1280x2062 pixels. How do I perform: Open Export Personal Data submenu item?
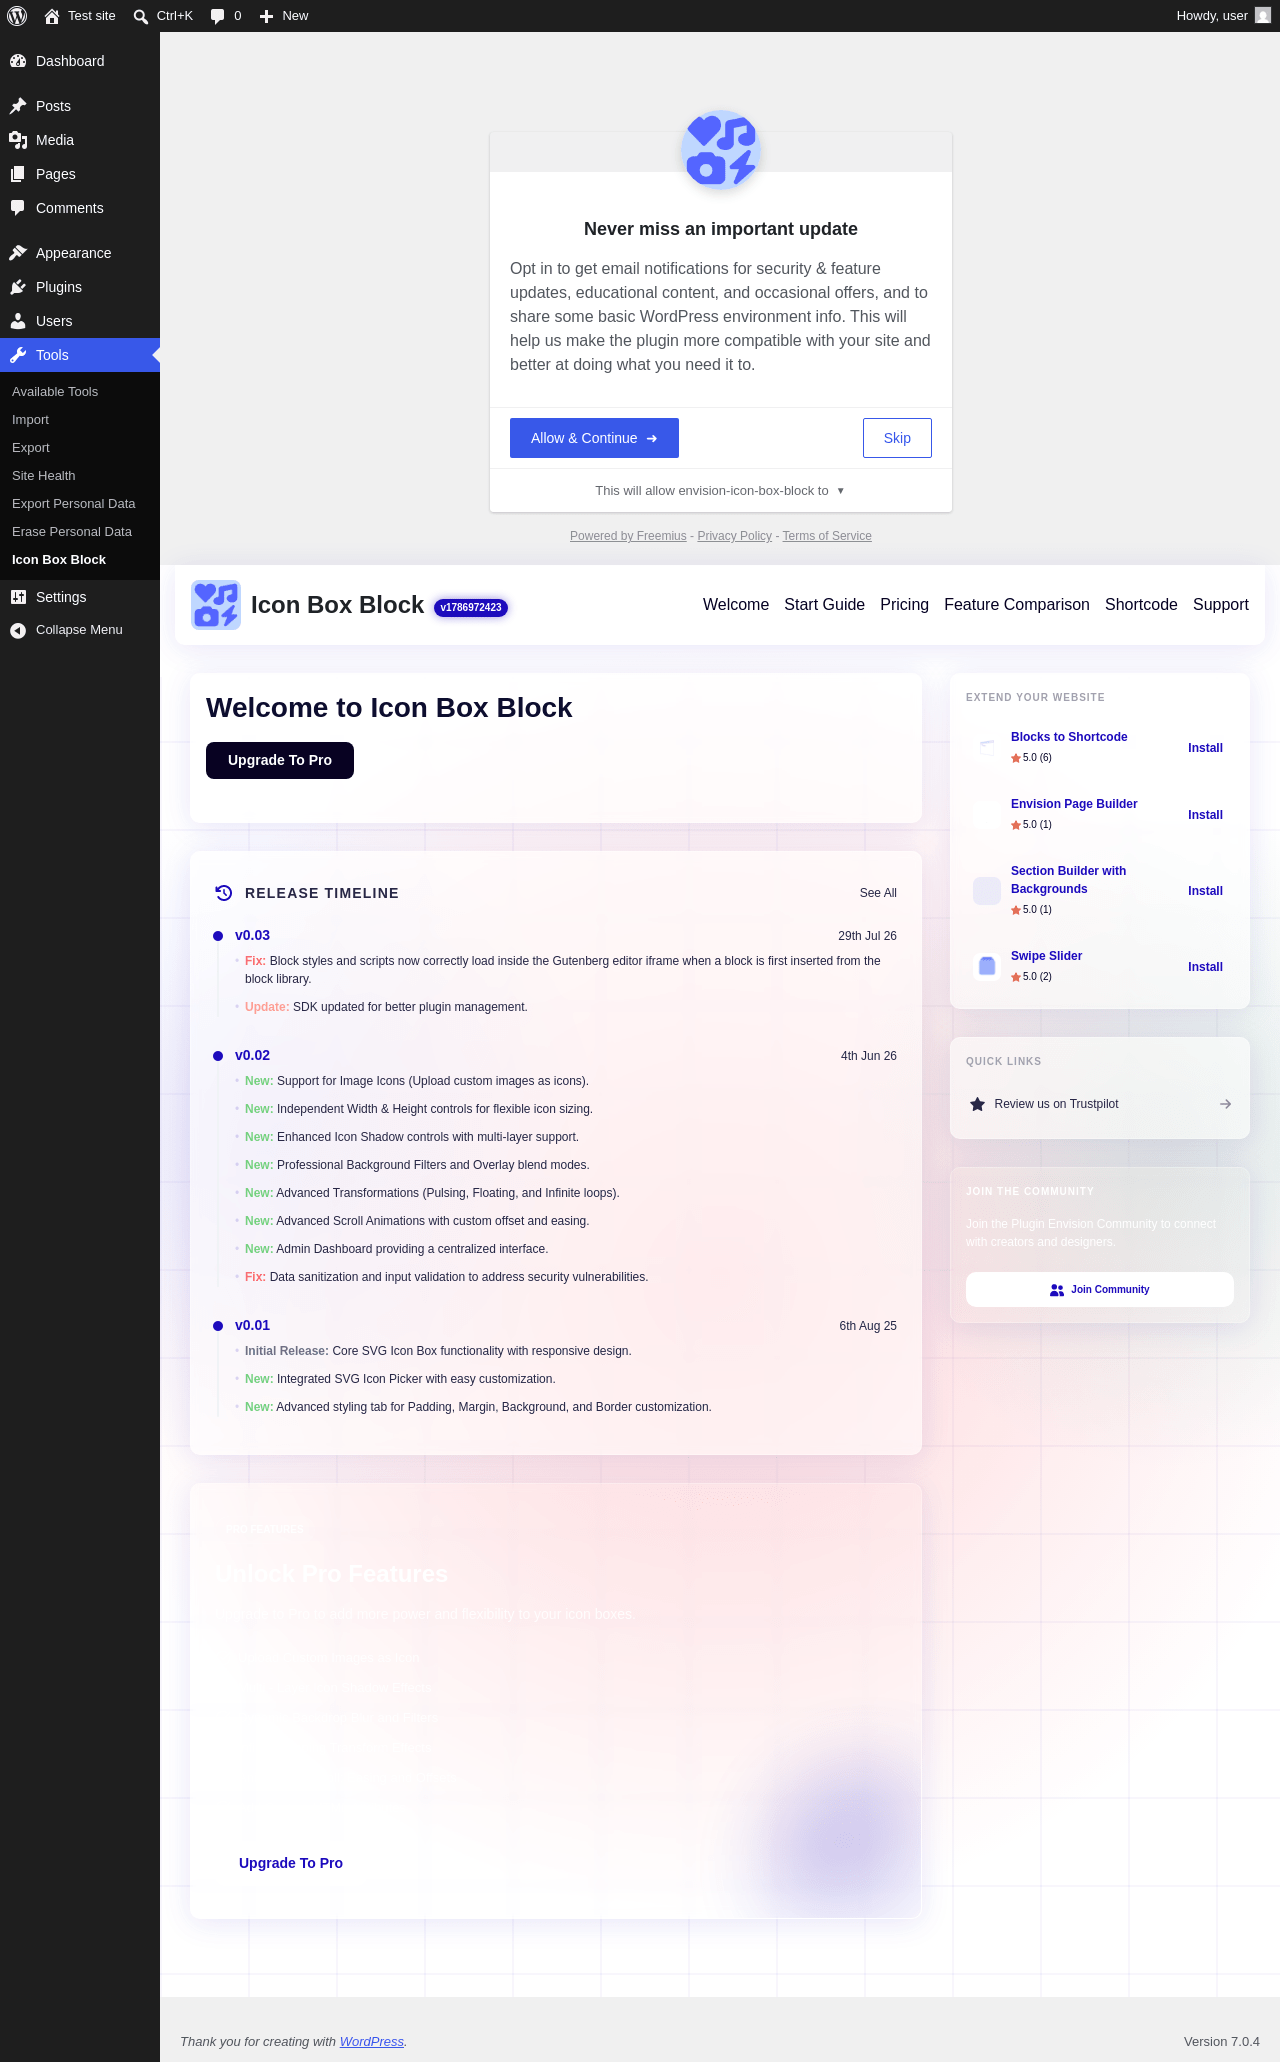coord(80,504)
